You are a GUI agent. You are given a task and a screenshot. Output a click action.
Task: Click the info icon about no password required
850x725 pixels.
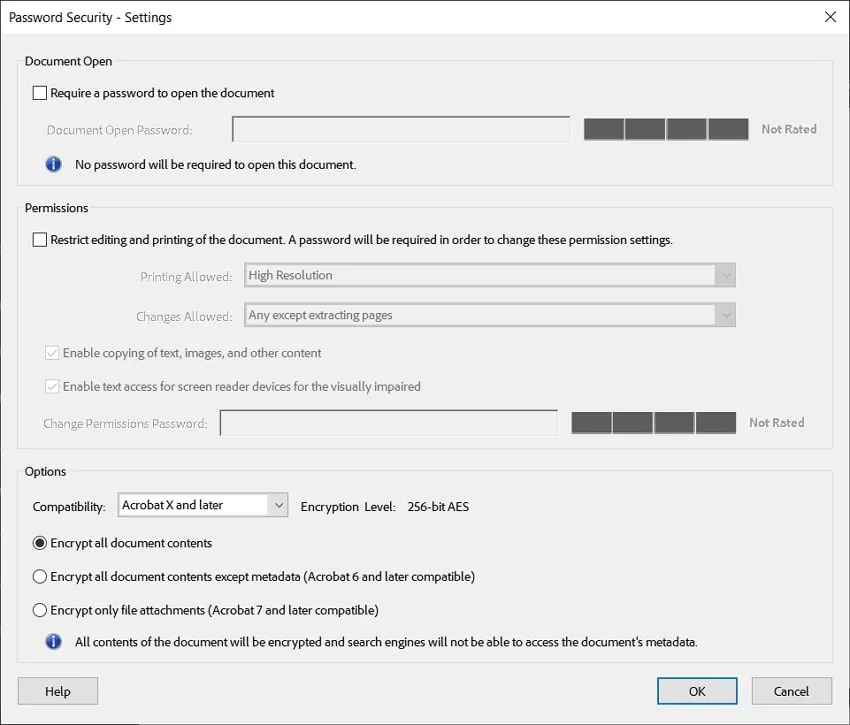click(53, 163)
